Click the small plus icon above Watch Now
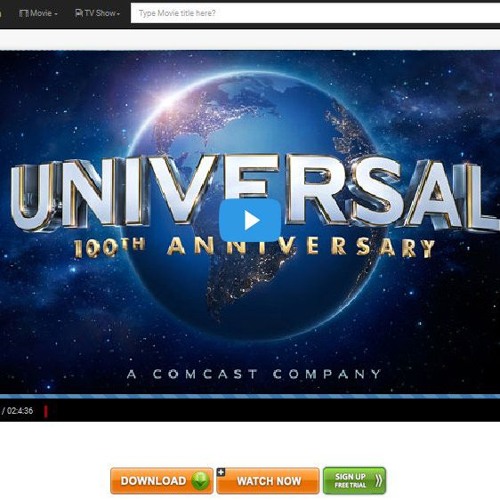Screen dimensions: 500x500 coord(221,472)
